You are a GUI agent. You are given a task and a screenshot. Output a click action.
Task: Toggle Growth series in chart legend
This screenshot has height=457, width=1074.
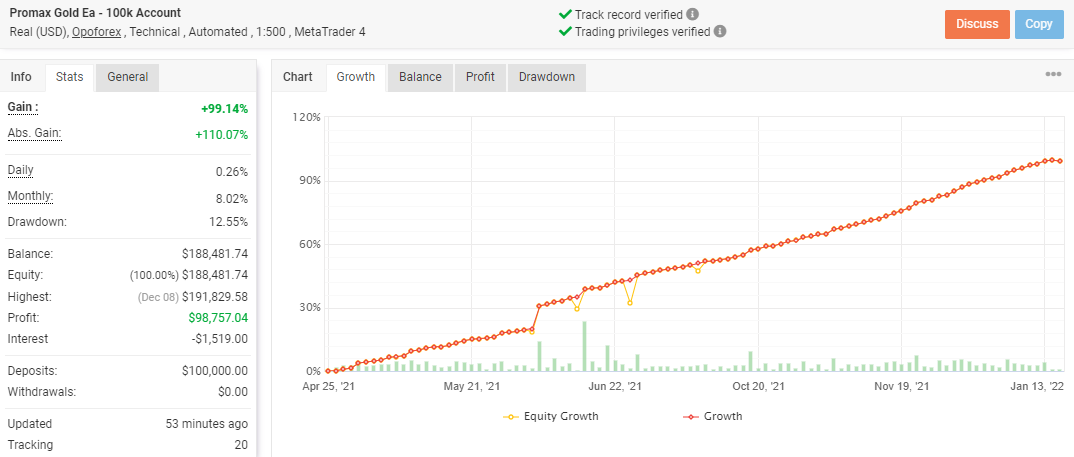[x=712, y=416]
